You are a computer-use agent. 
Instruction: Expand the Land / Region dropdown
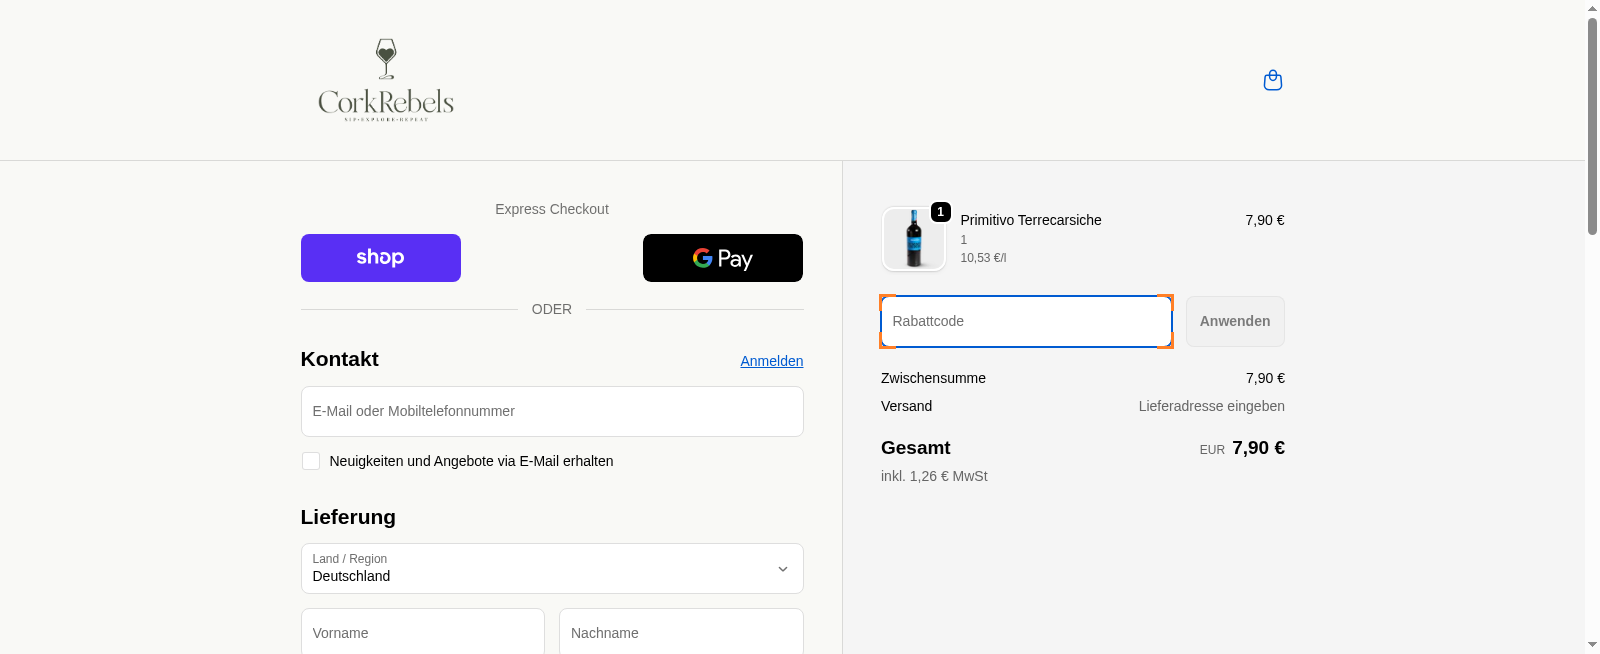point(551,568)
